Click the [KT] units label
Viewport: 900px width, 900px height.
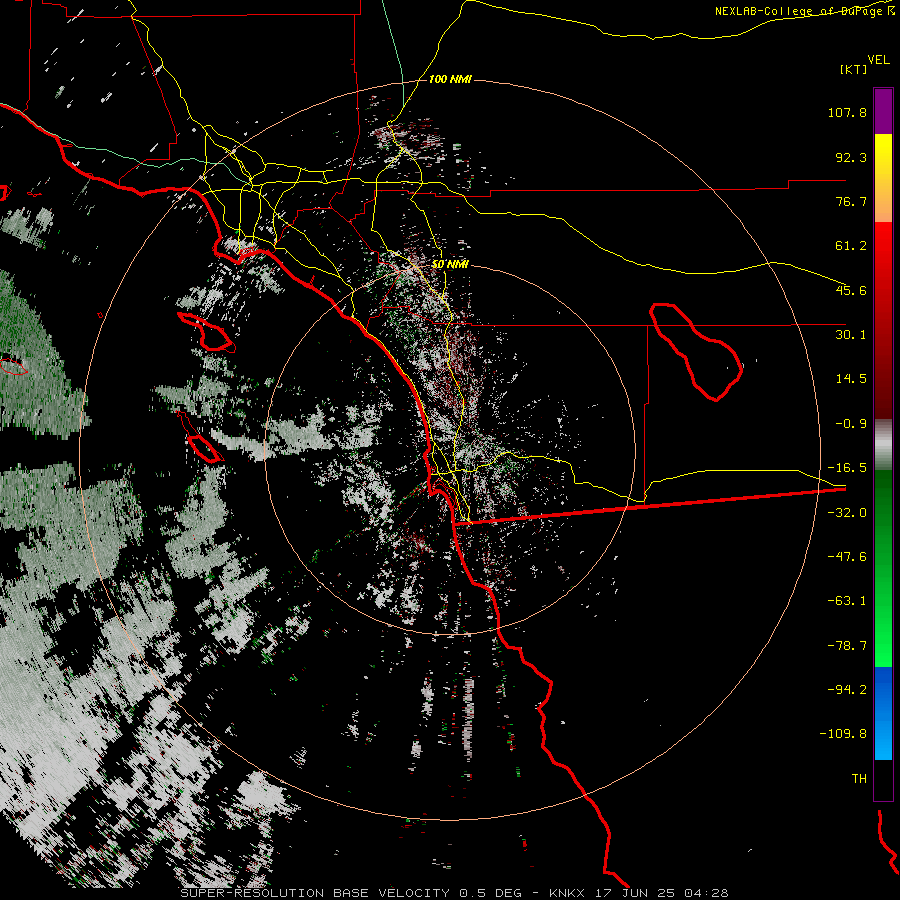[853, 69]
